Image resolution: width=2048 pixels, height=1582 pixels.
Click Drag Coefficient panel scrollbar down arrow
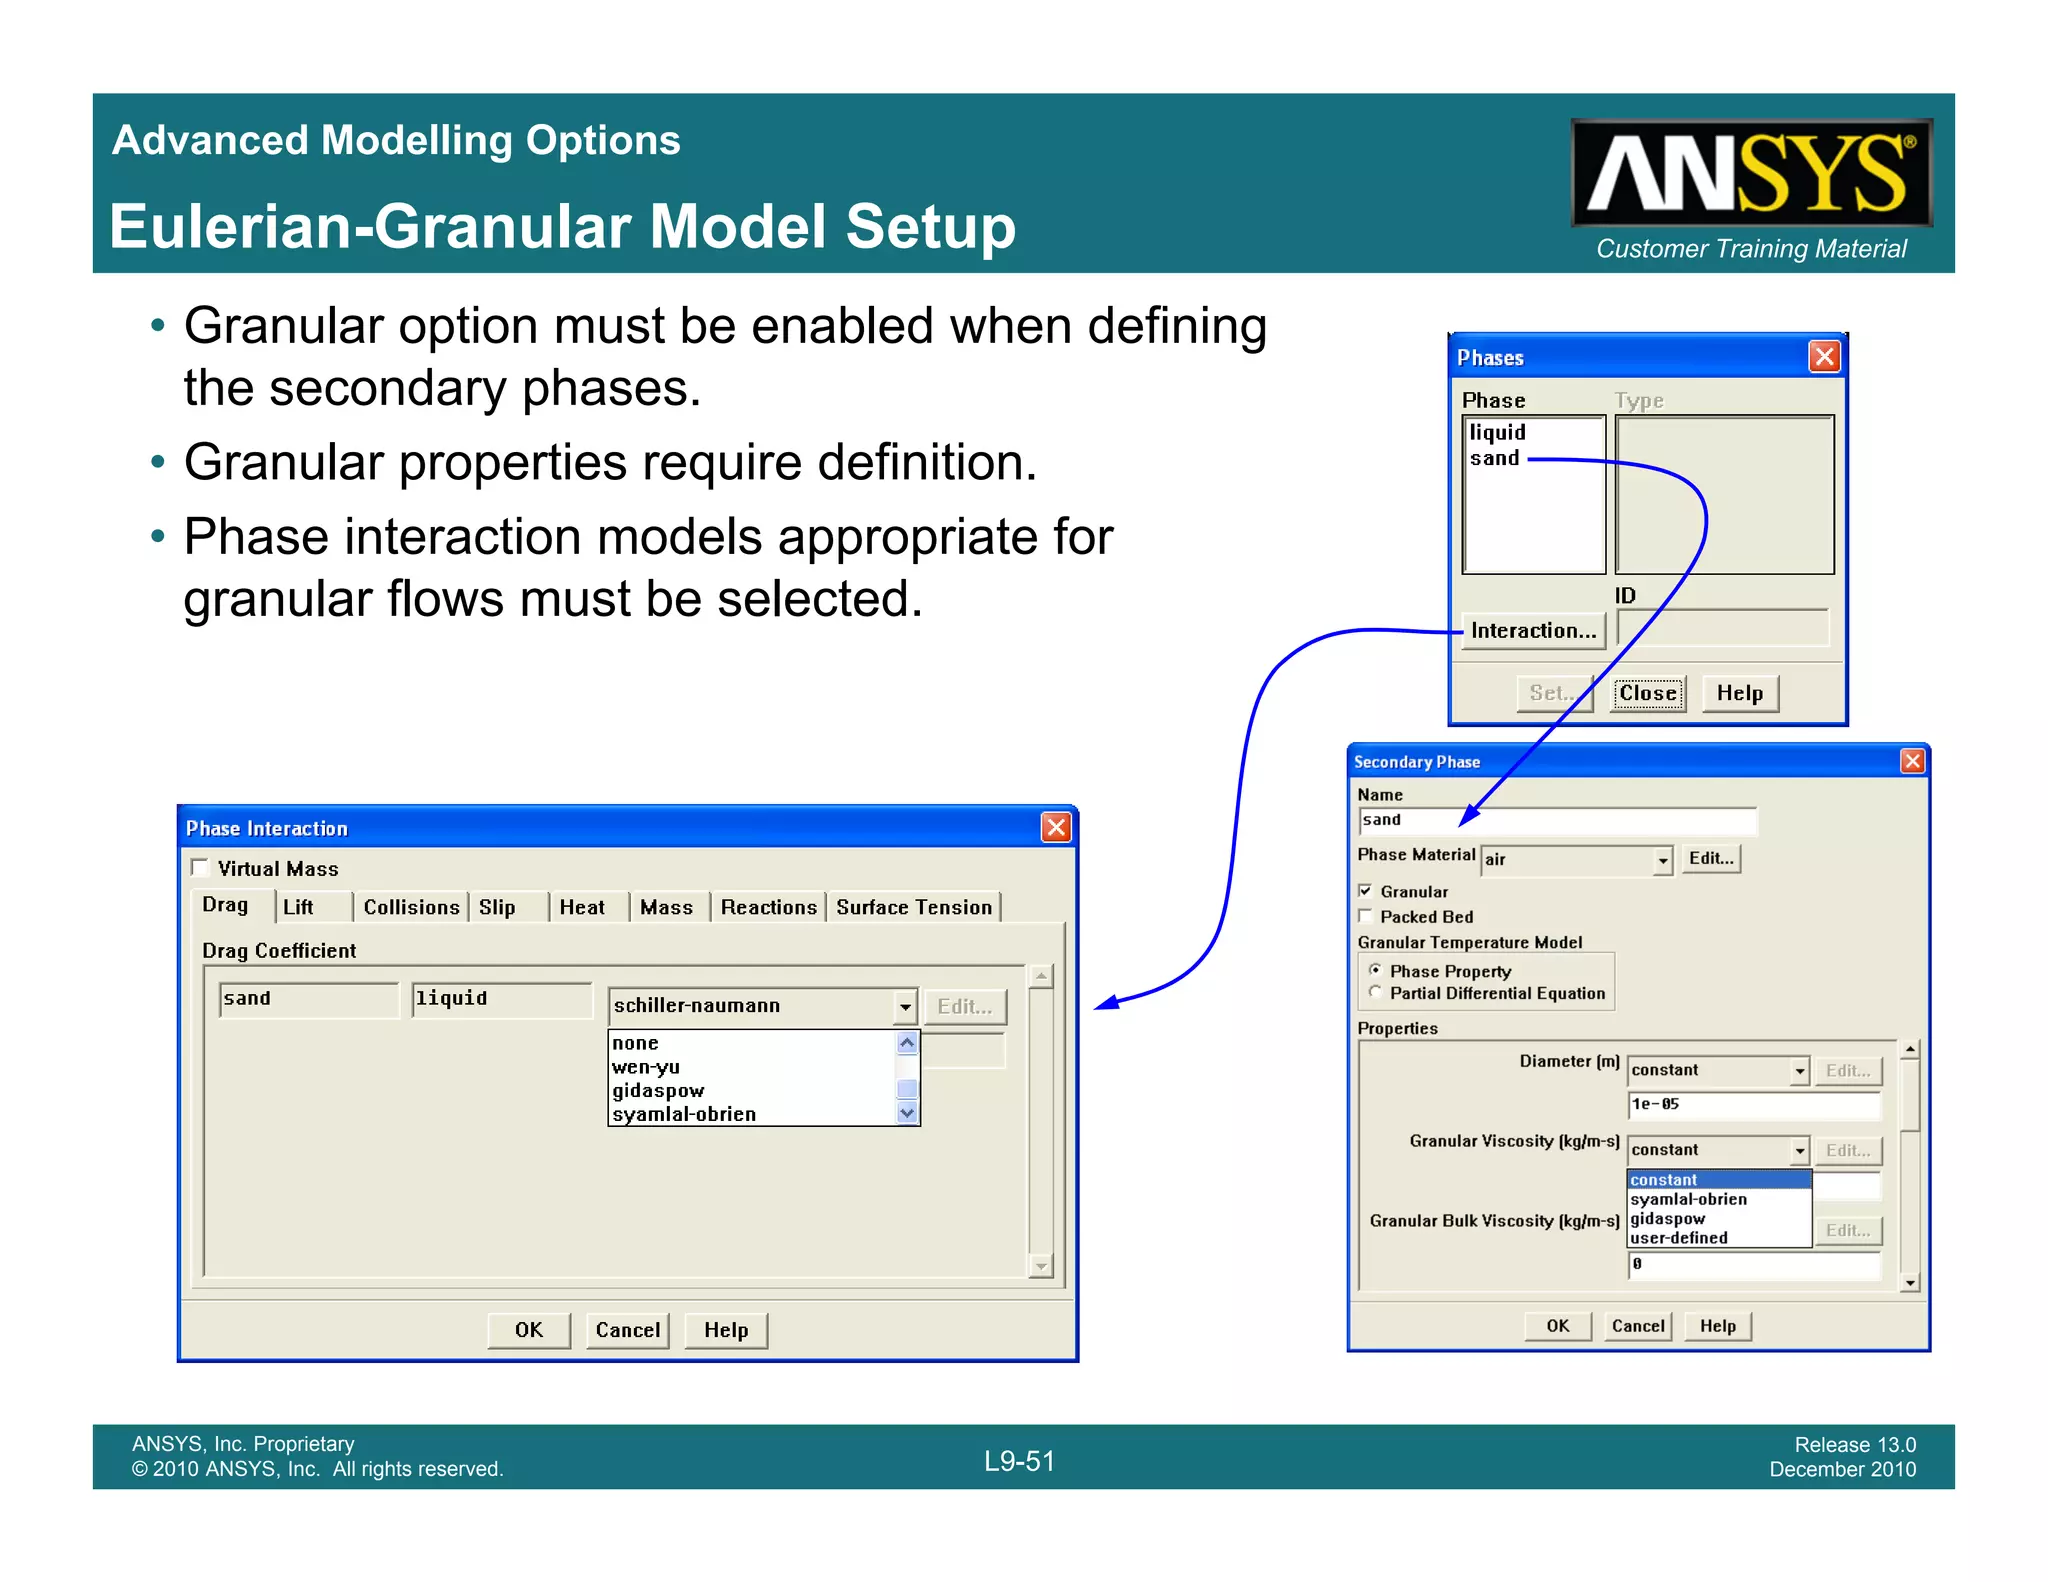(x=1041, y=1266)
